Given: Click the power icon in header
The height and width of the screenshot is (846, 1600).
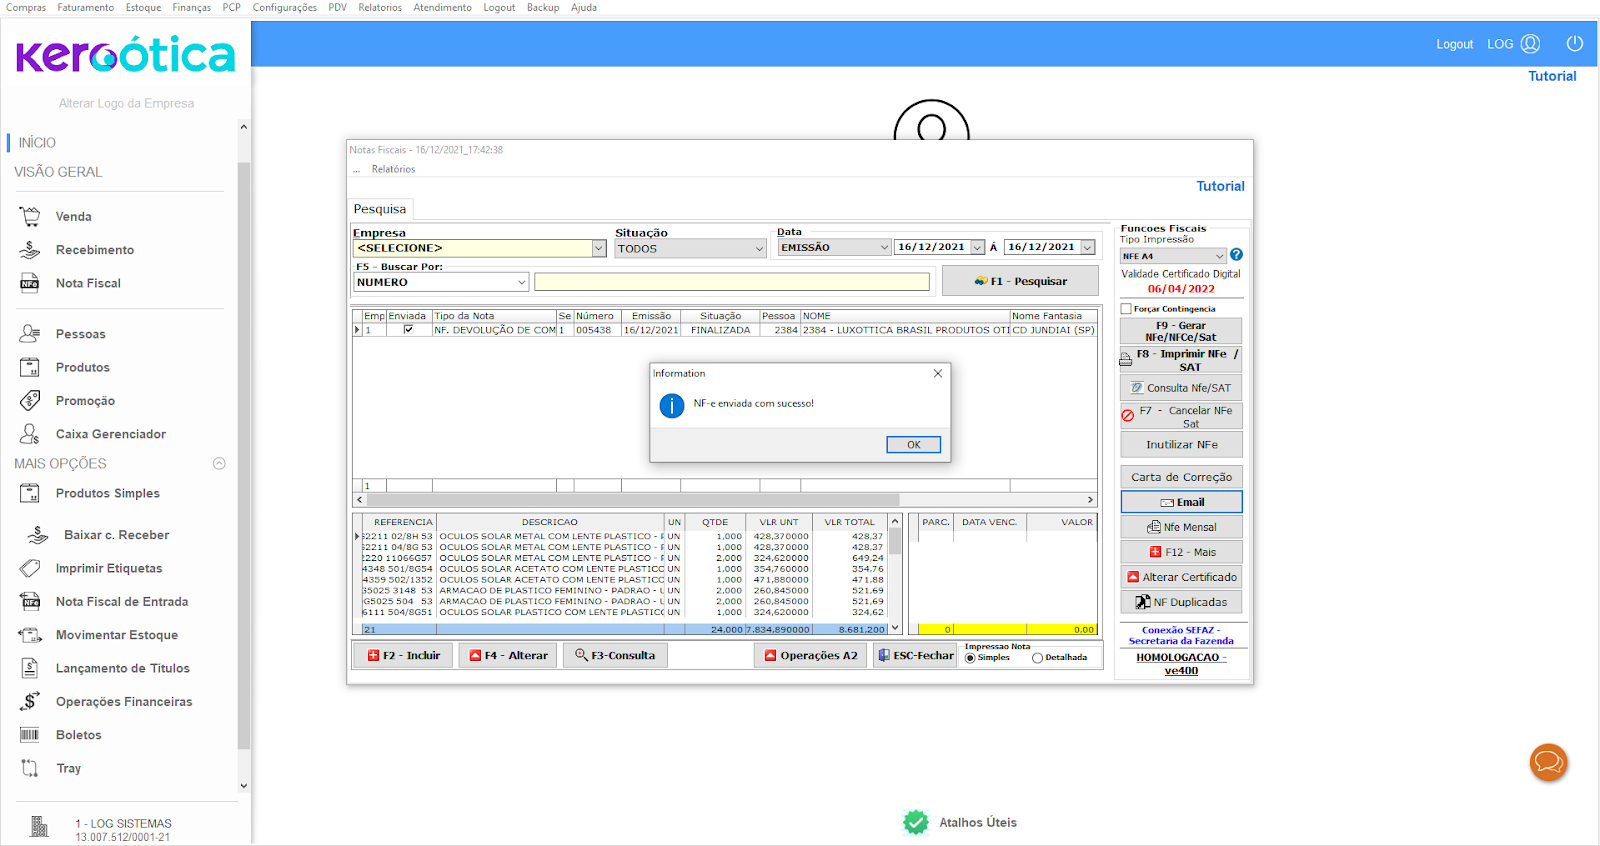Looking at the screenshot, I should [1575, 43].
